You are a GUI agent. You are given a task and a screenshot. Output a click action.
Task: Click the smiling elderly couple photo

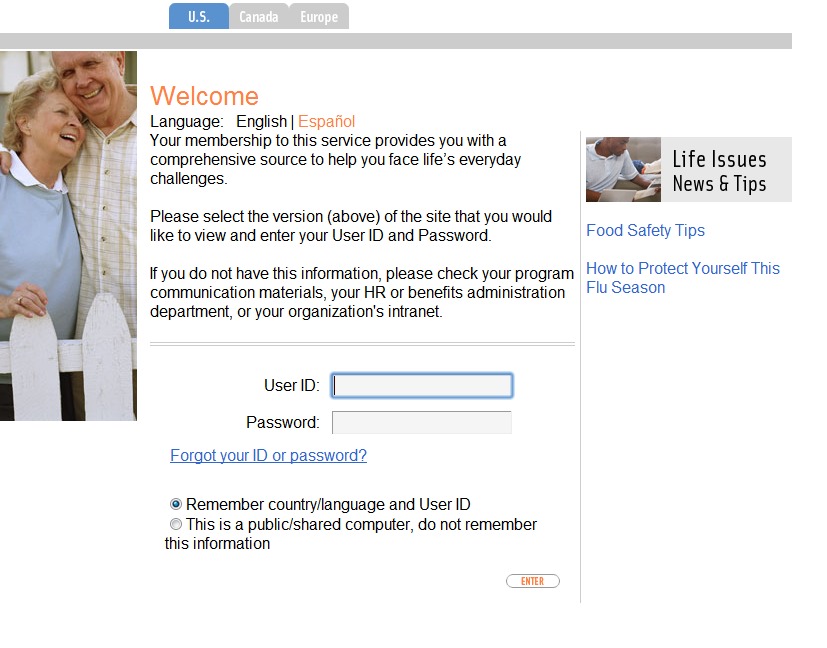pos(68,236)
